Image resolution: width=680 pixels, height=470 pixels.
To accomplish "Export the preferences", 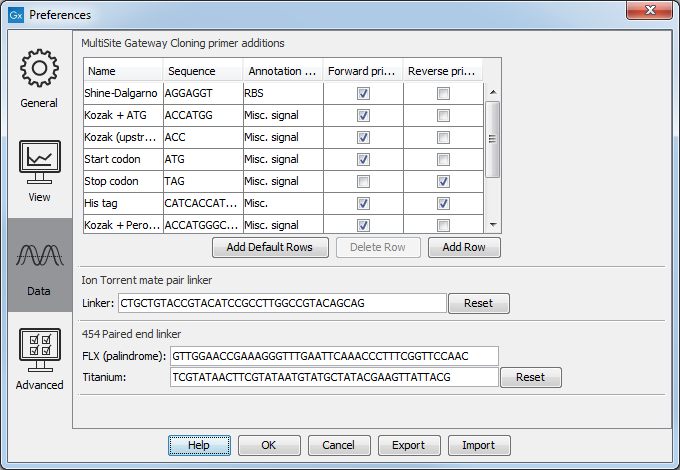I will coord(409,445).
